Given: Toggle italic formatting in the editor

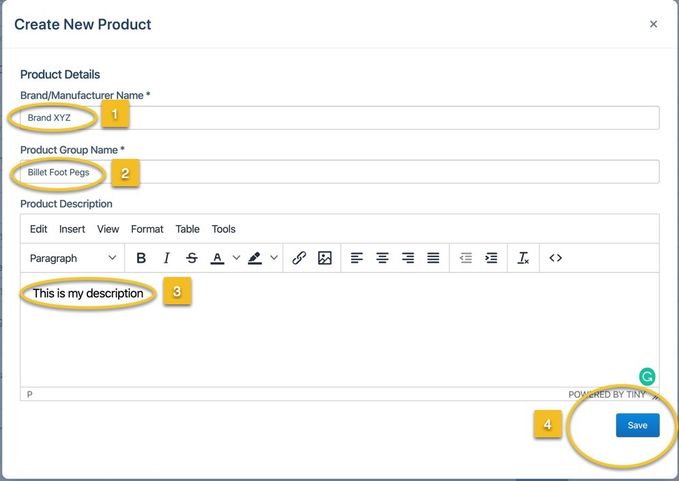Looking at the screenshot, I should pyautogui.click(x=166, y=258).
